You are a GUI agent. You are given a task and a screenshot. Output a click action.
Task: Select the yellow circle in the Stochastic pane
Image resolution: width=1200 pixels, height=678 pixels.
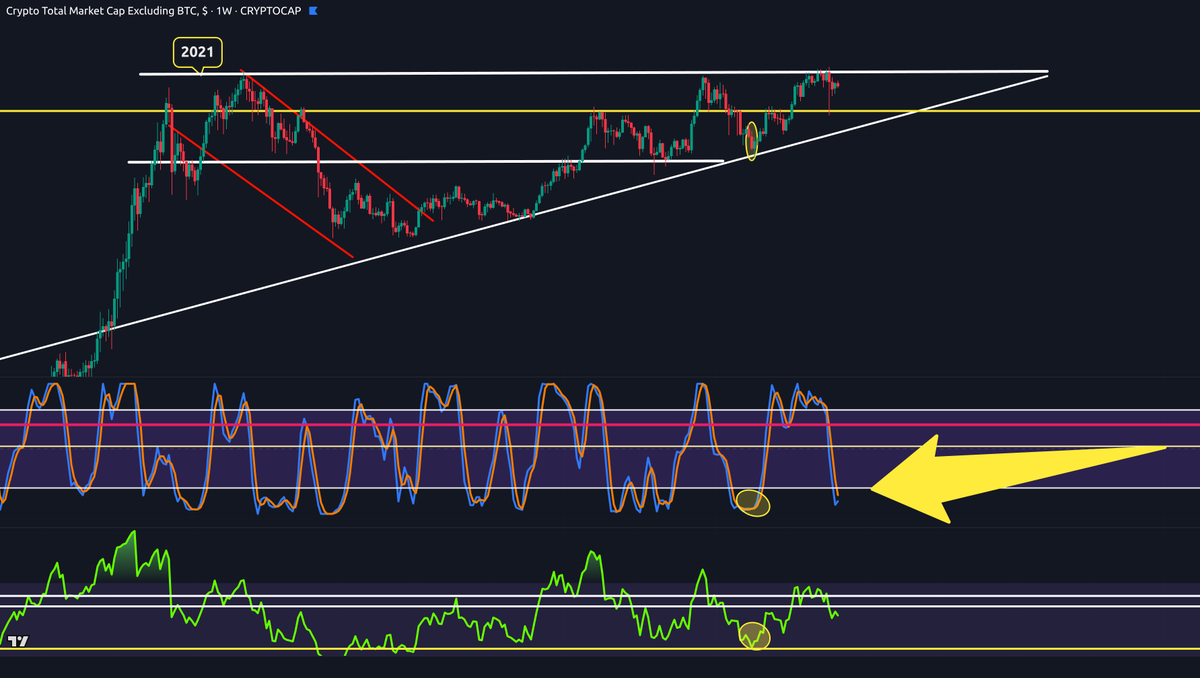[x=752, y=503]
